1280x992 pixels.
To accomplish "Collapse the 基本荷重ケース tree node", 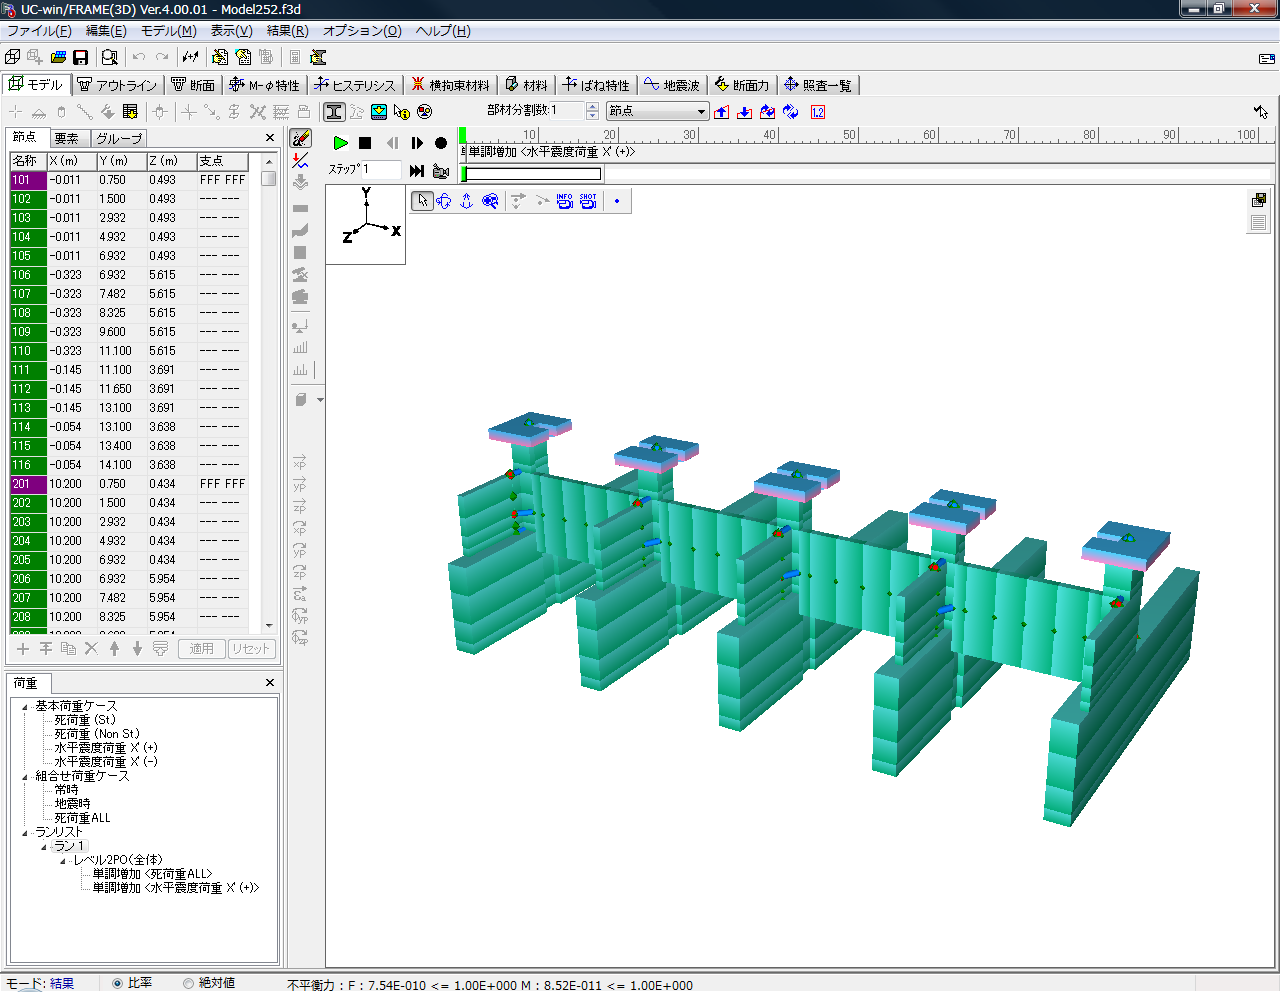I will (x=25, y=706).
